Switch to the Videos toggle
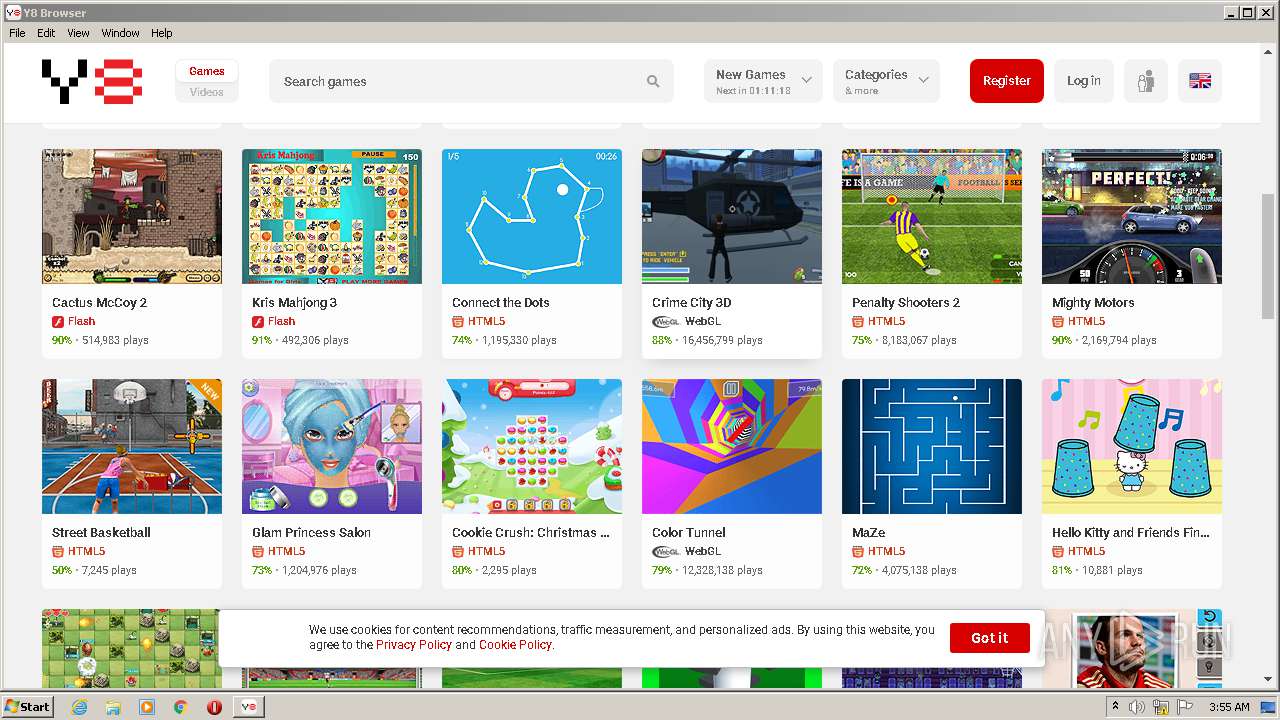Screen dimensions: 1280x720 pos(207,92)
